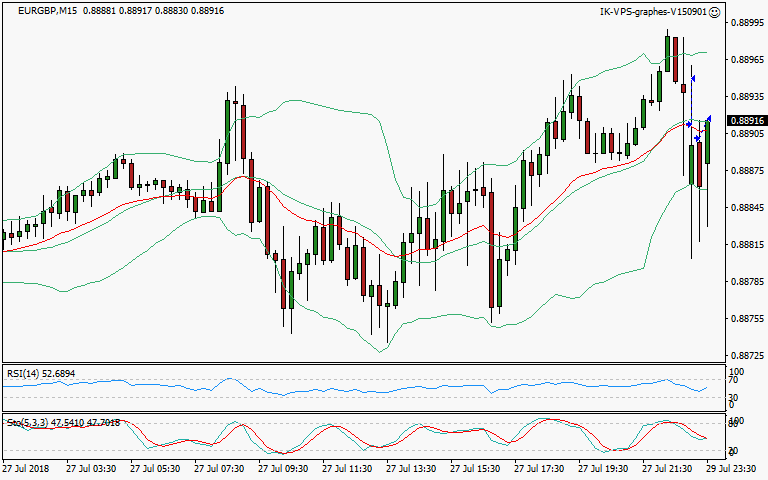Click the 27 Jul 17:30 time label
Viewport: 768px width, 480px height.
539,469
